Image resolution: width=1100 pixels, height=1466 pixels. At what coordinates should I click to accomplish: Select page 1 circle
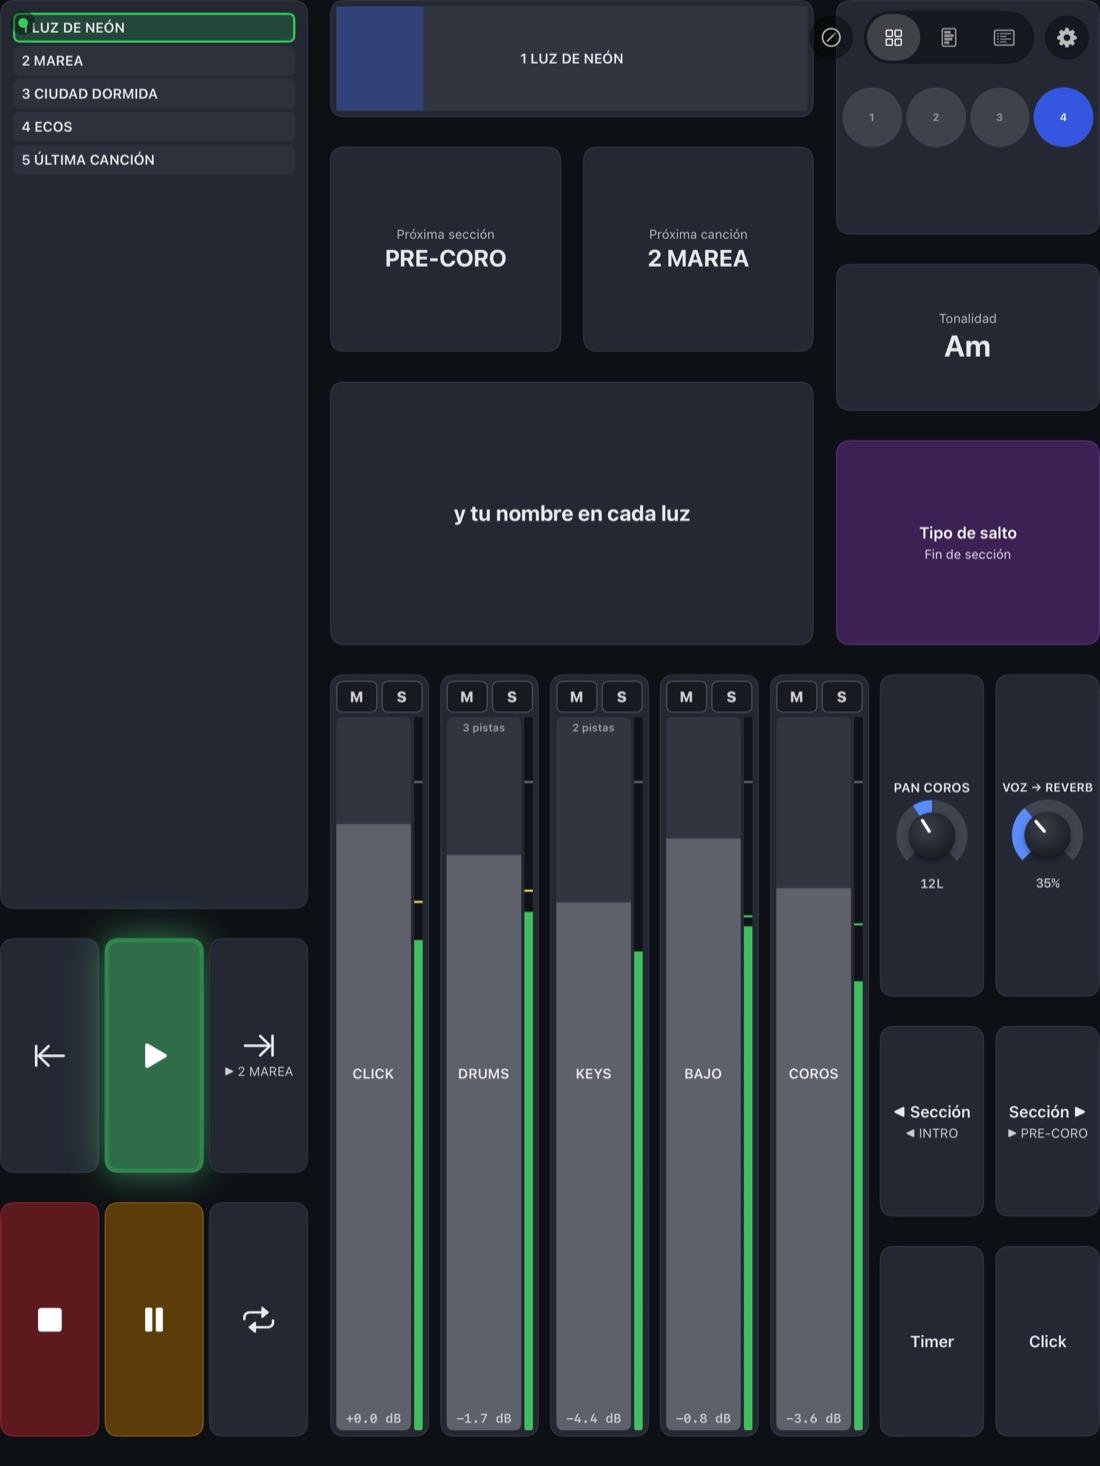(x=872, y=117)
